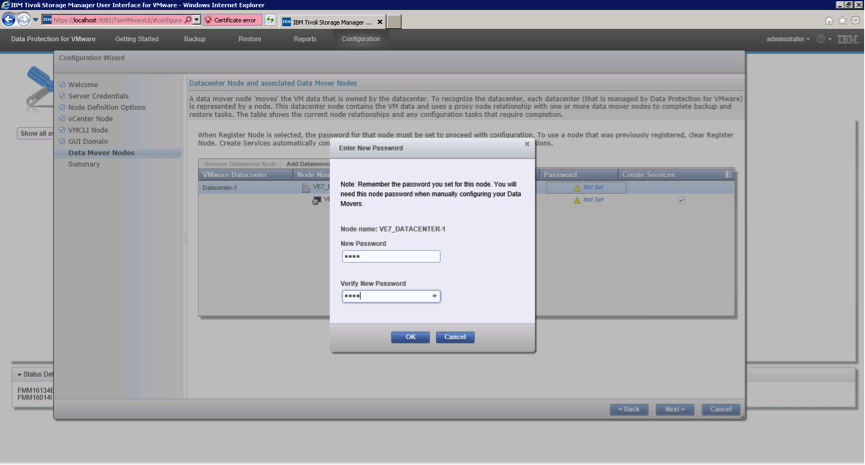865x465 pixels.
Task: Click the browser Forward arrow button
Action: click(24, 20)
